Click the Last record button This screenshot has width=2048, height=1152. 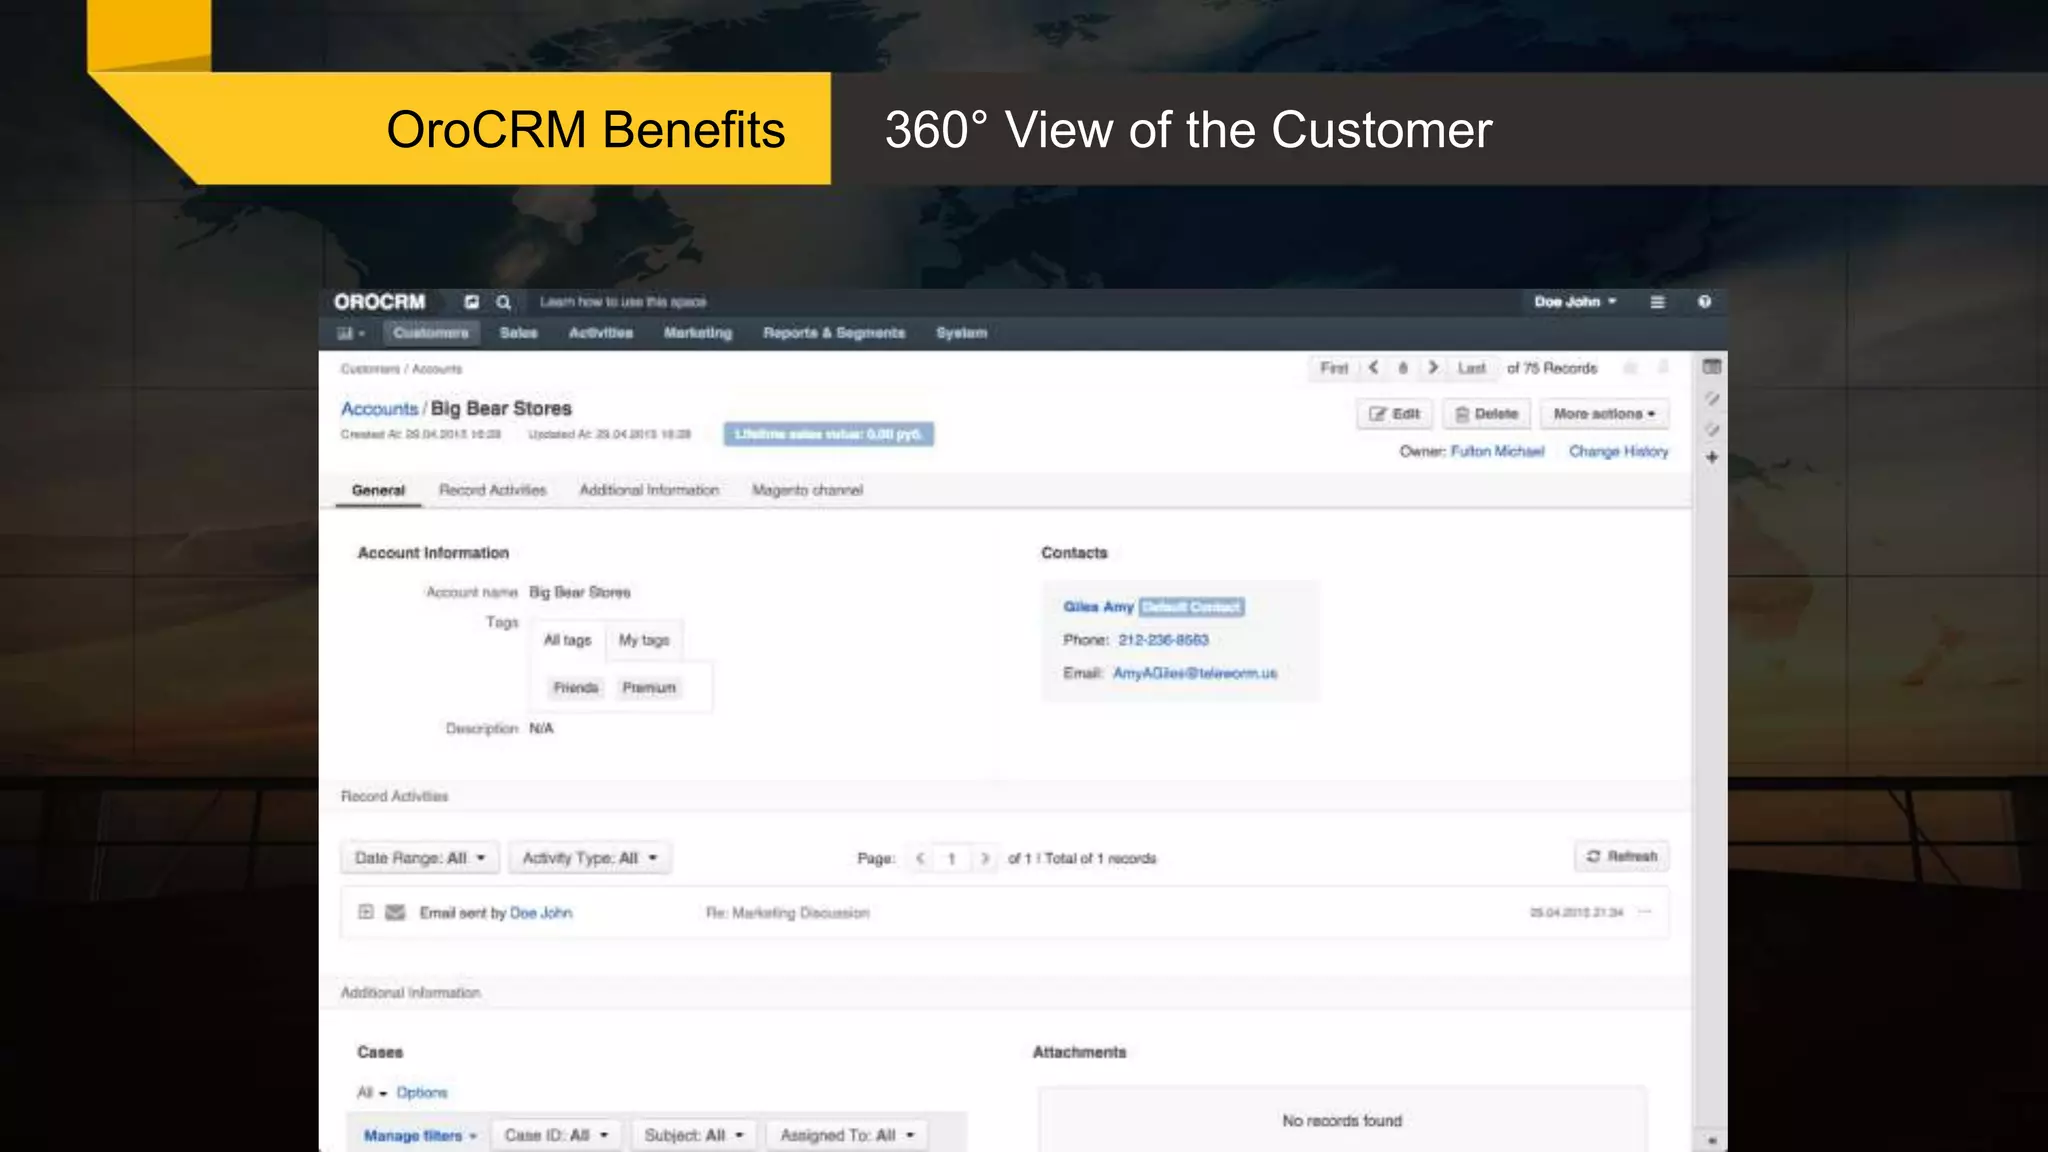(1472, 368)
